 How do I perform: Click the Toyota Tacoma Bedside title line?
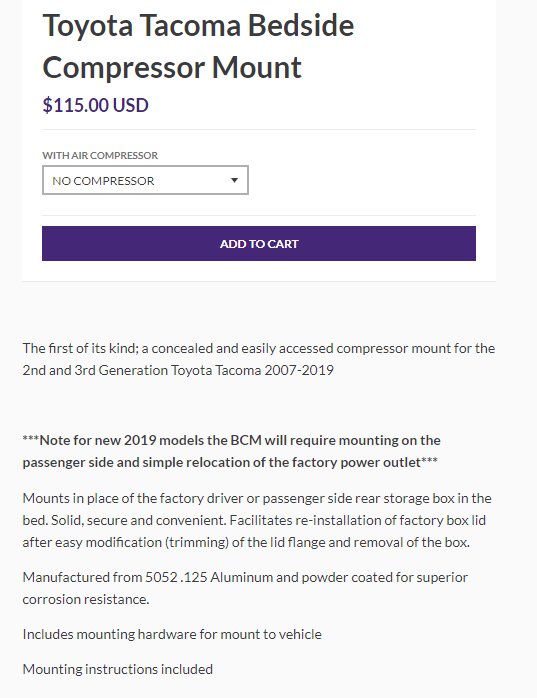198,26
